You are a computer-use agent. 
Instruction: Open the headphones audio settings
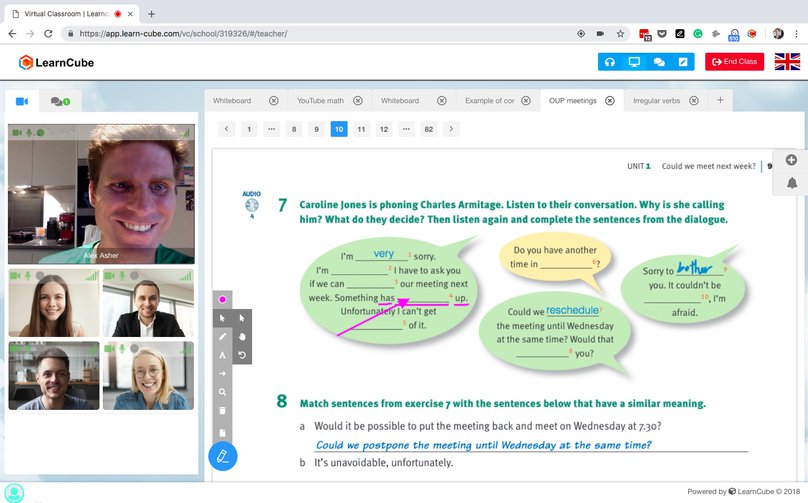[x=609, y=62]
